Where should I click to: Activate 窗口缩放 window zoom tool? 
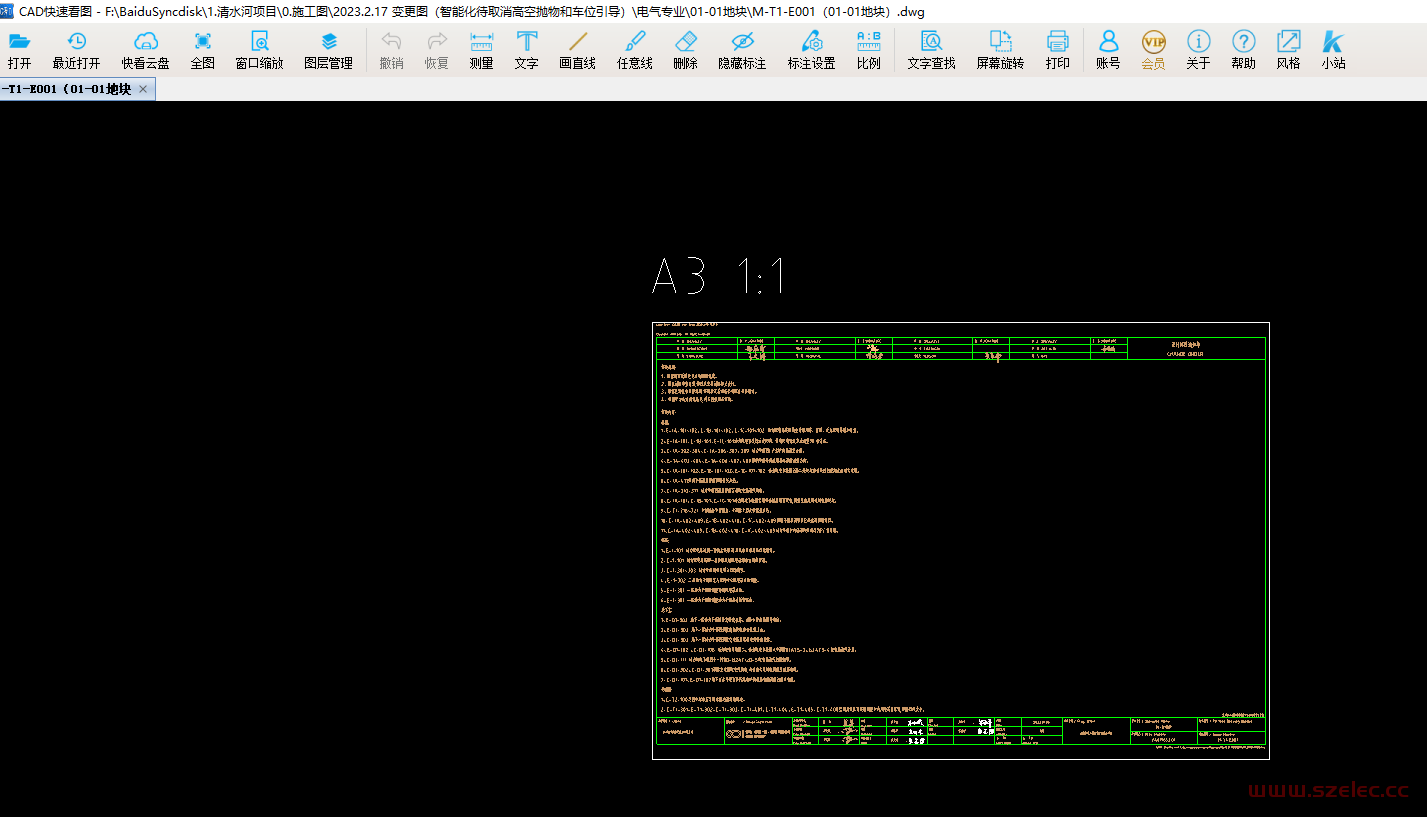260,50
